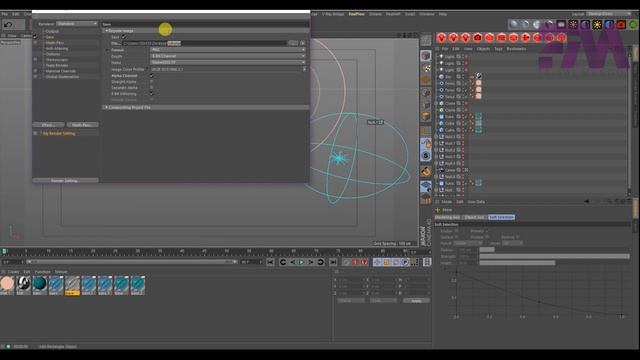Click the red camera icon in the red plugin icon row

(478, 38)
